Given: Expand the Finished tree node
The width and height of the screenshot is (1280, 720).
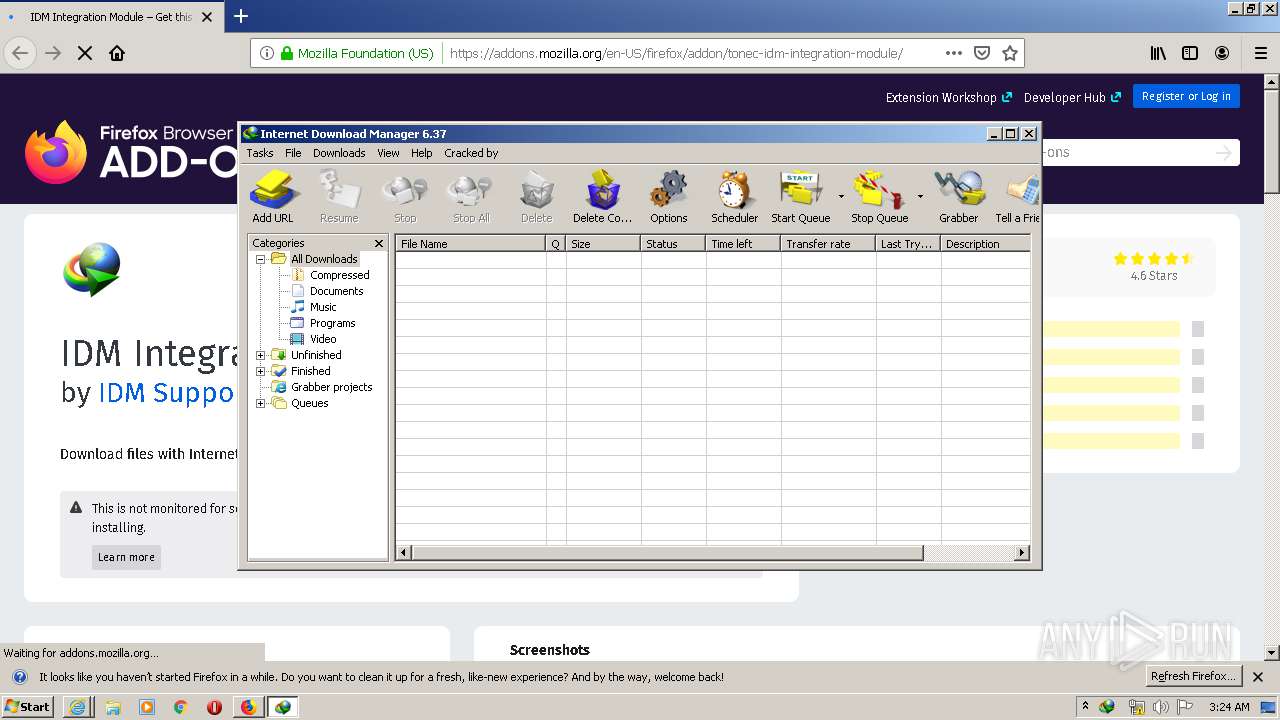Looking at the screenshot, I should [261, 371].
